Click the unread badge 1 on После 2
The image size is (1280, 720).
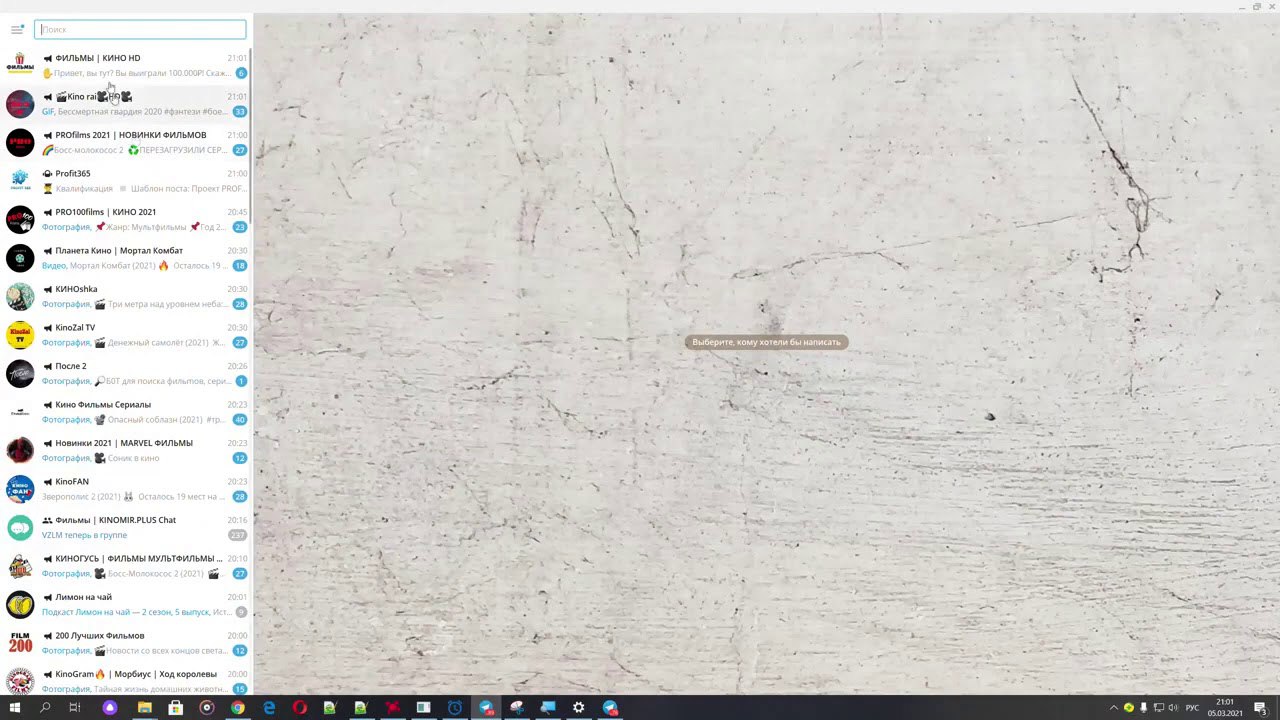[241, 381]
